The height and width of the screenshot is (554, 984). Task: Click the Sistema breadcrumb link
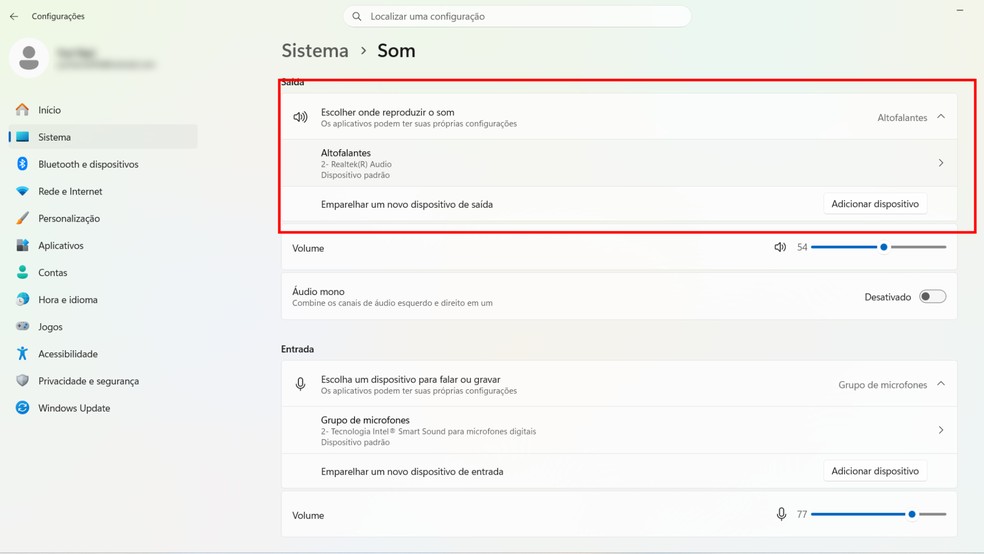click(314, 50)
